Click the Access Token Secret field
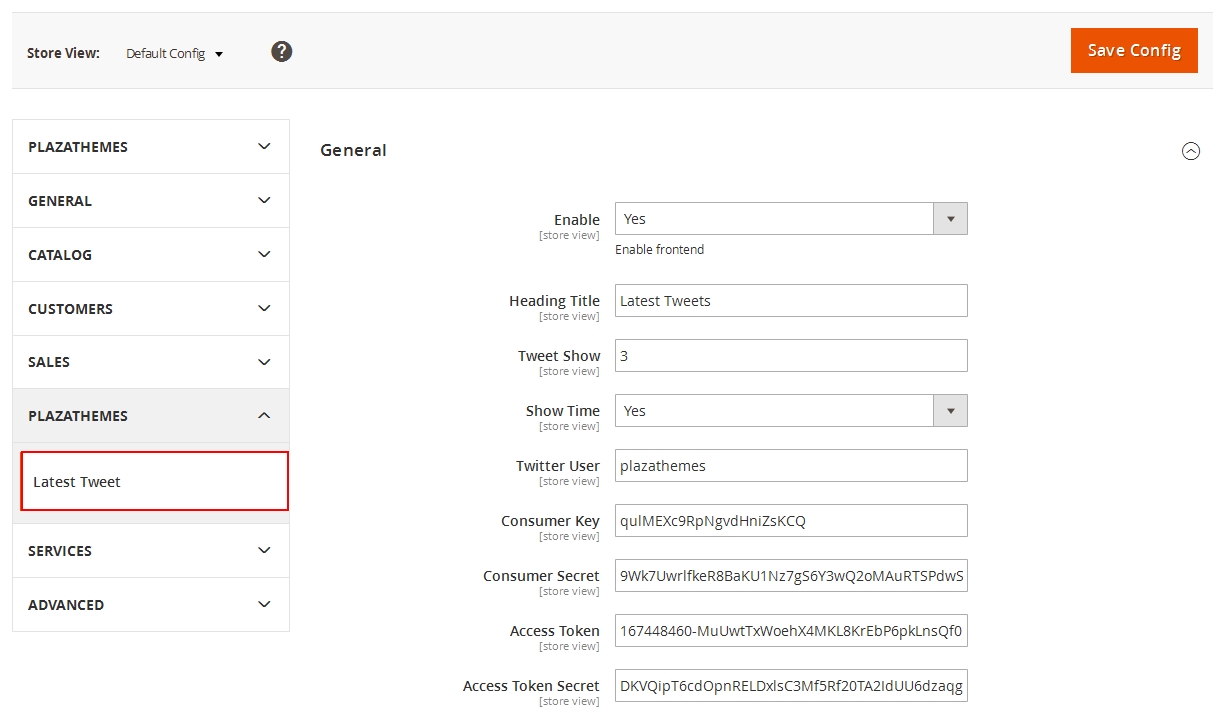 pos(790,686)
